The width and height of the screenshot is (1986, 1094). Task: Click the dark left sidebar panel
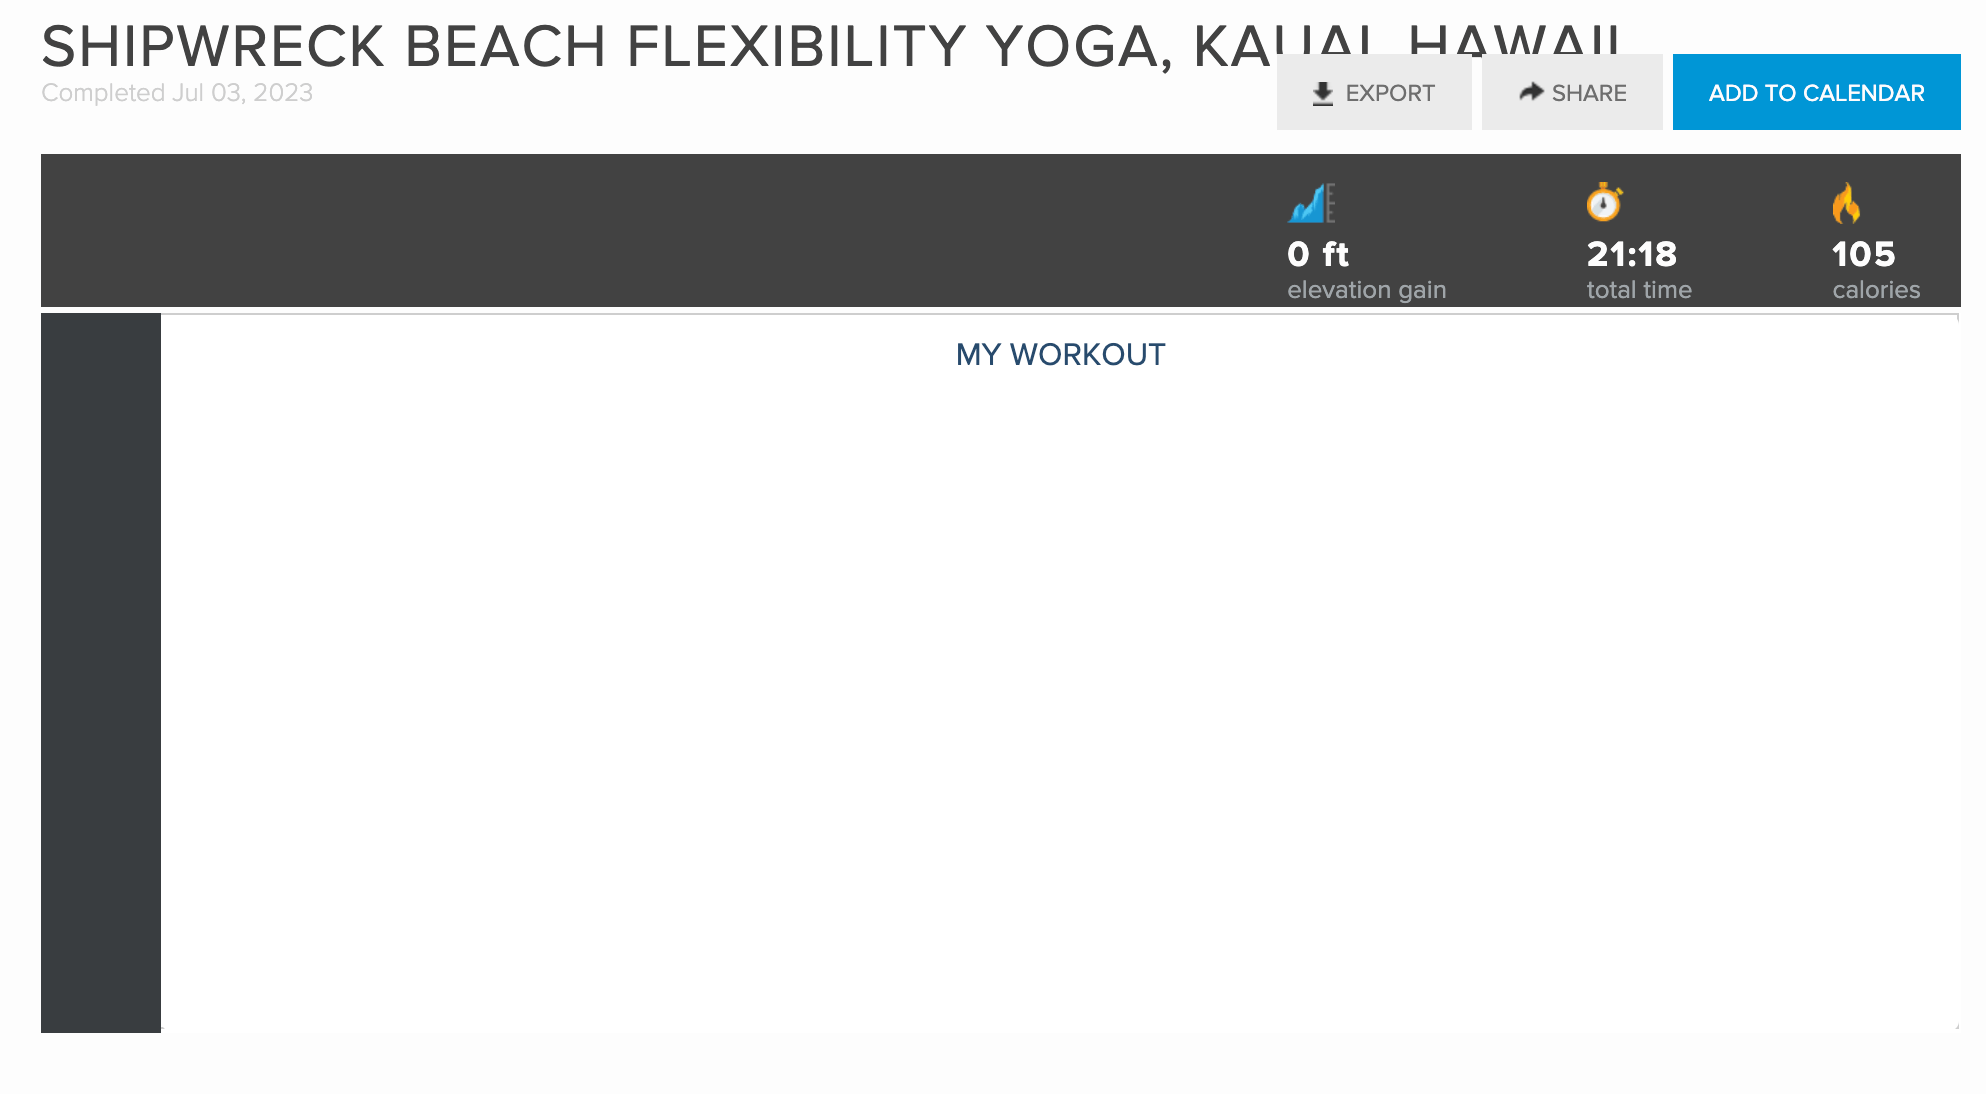pyautogui.click(x=101, y=672)
